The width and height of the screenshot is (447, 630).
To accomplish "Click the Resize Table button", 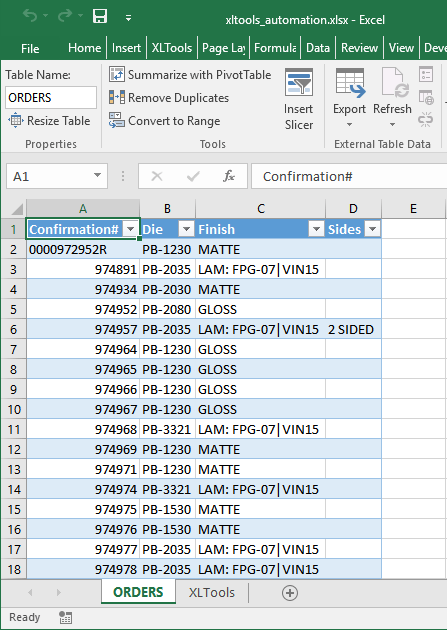I will (49, 121).
